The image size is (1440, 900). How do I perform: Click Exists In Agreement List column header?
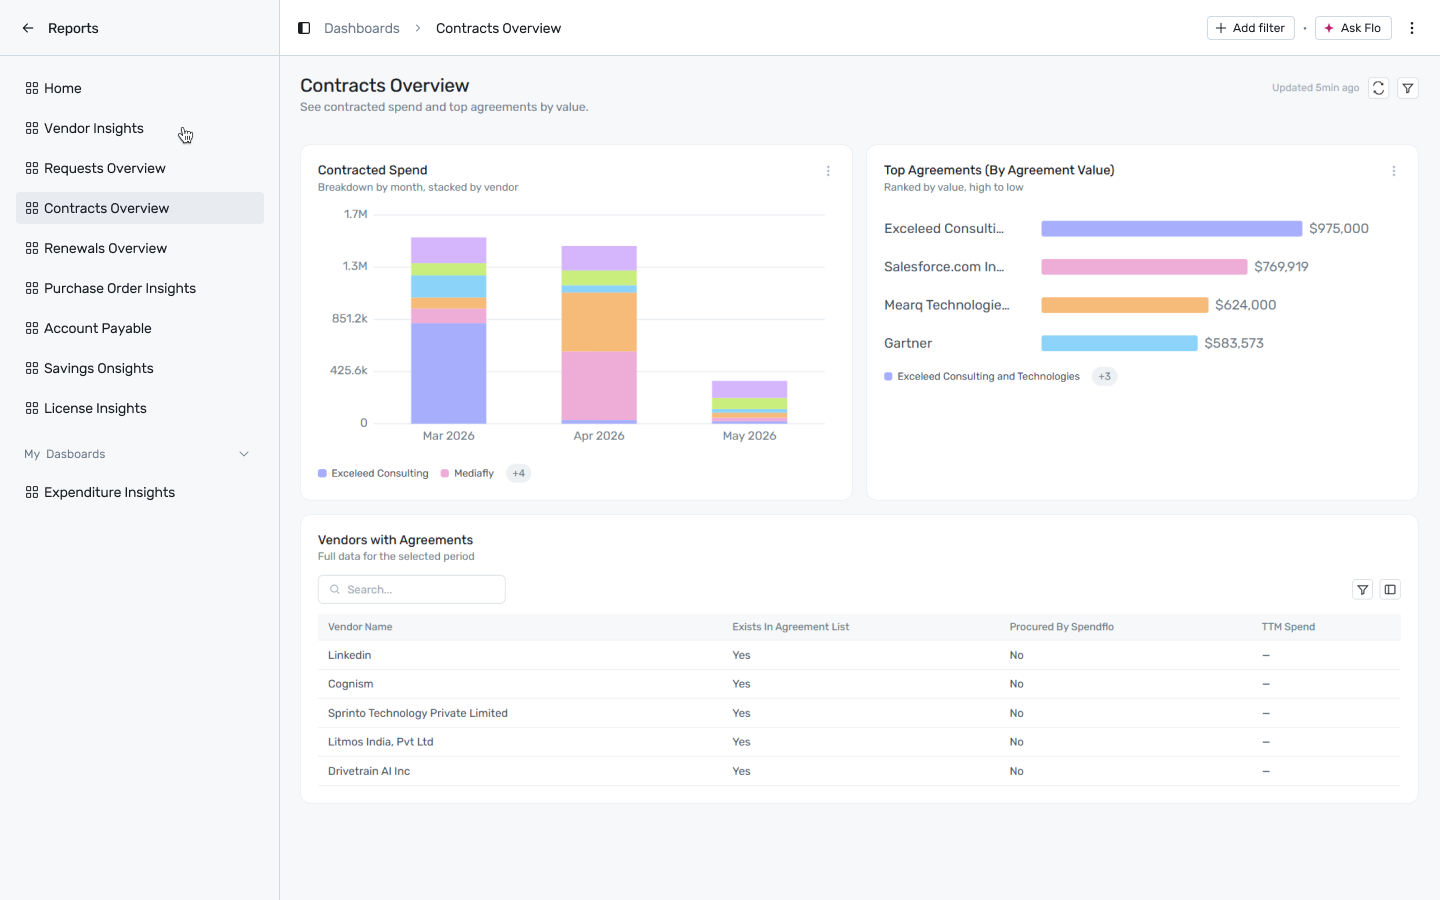(x=790, y=627)
